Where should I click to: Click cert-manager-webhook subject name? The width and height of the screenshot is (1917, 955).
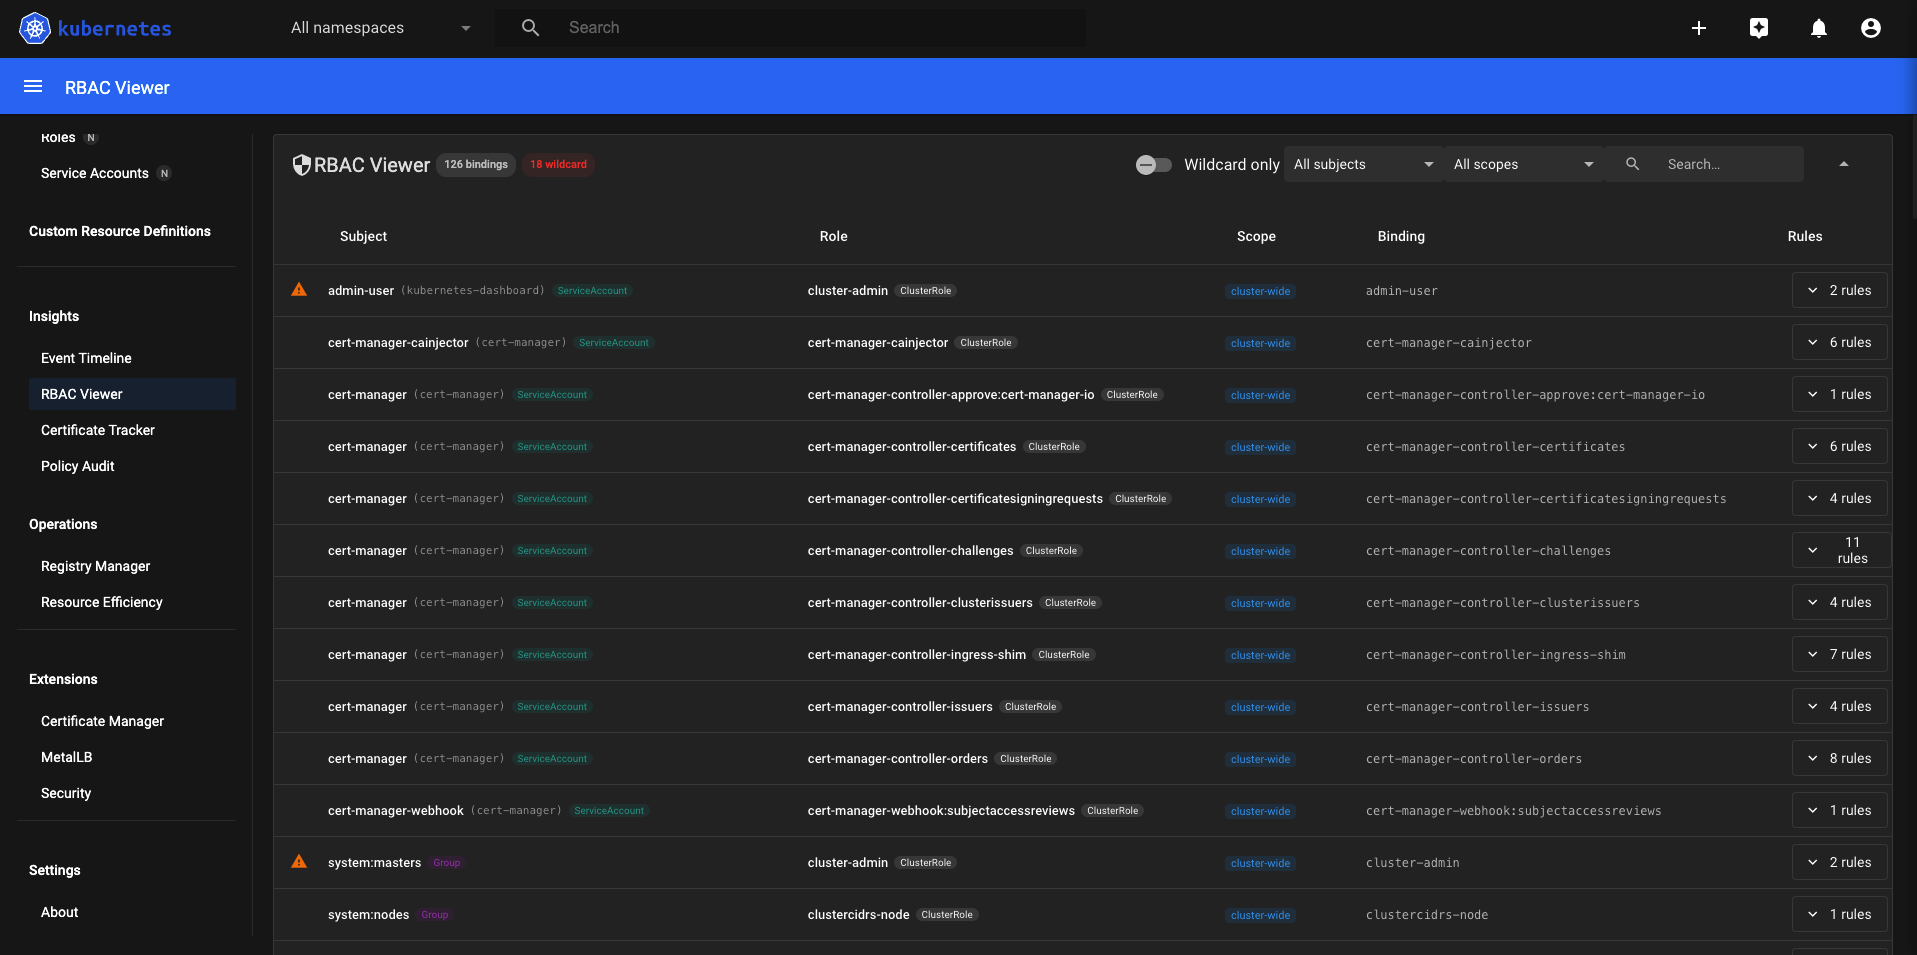(396, 810)
